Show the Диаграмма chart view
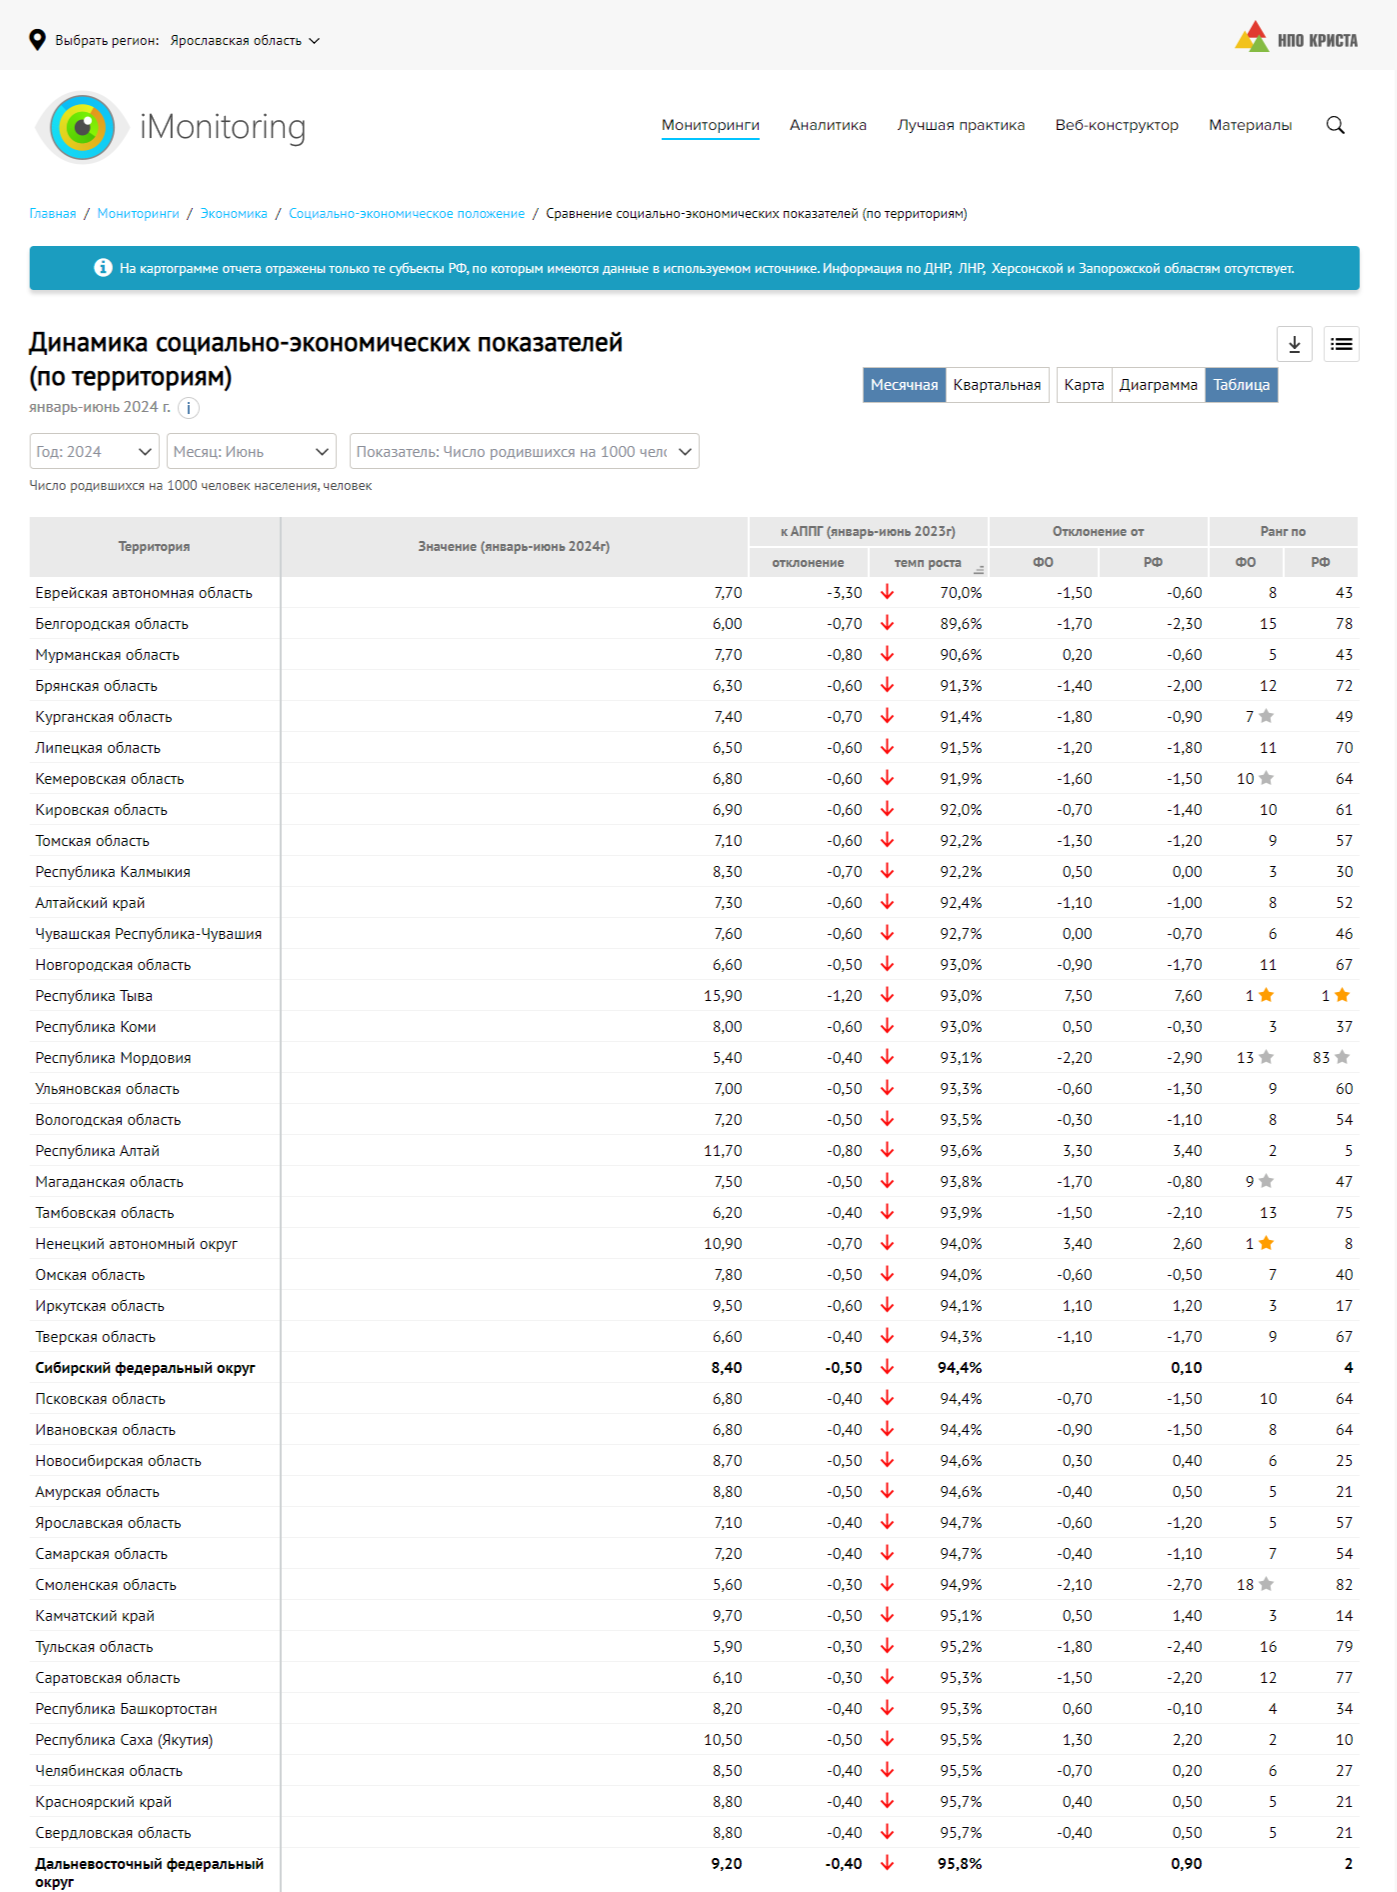 (1157, 385)
